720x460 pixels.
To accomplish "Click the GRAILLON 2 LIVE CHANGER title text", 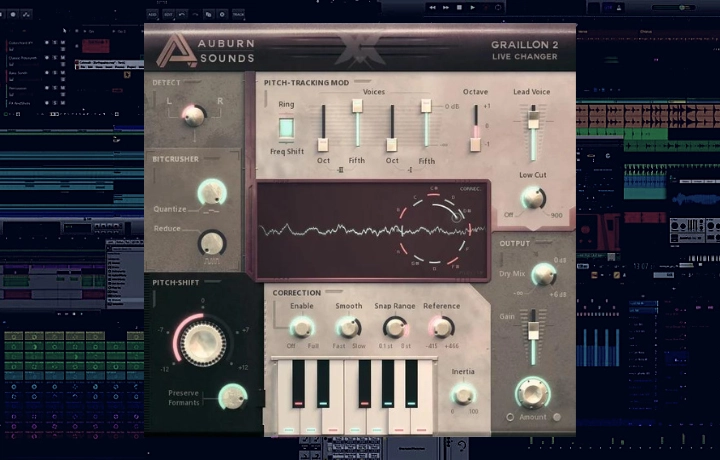I will pos(524,50).
